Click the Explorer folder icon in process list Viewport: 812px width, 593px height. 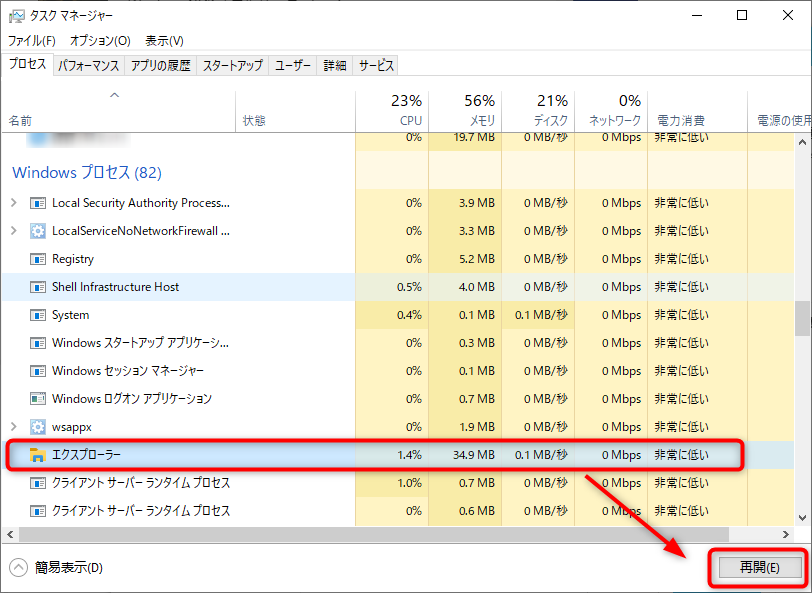38,455
